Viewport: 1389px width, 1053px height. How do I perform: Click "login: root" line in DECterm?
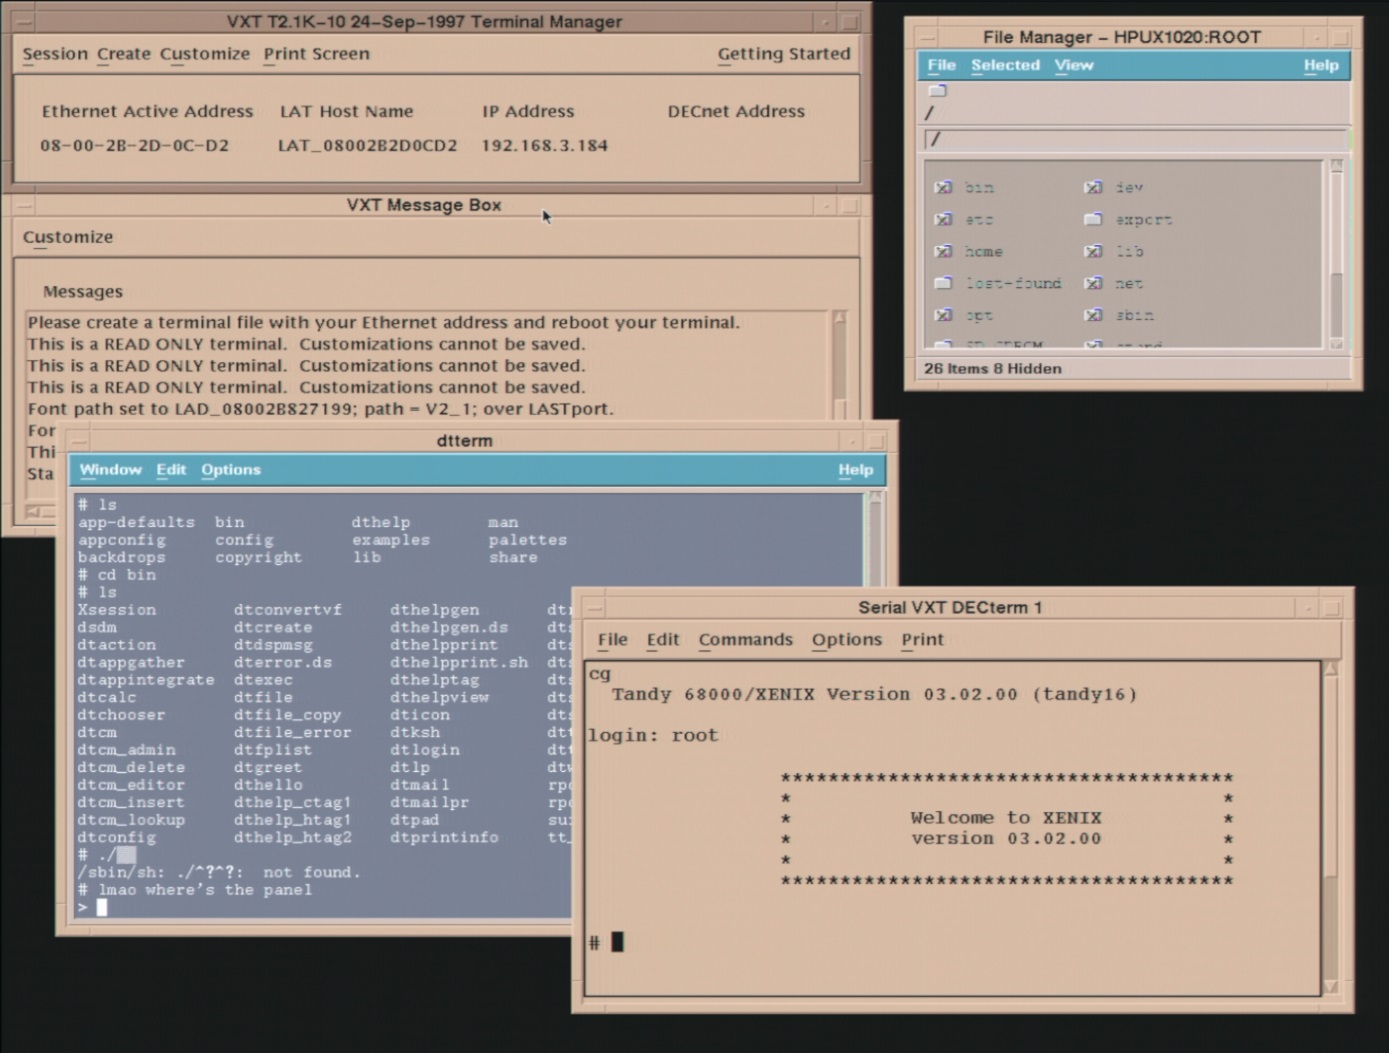click(653, 736)
